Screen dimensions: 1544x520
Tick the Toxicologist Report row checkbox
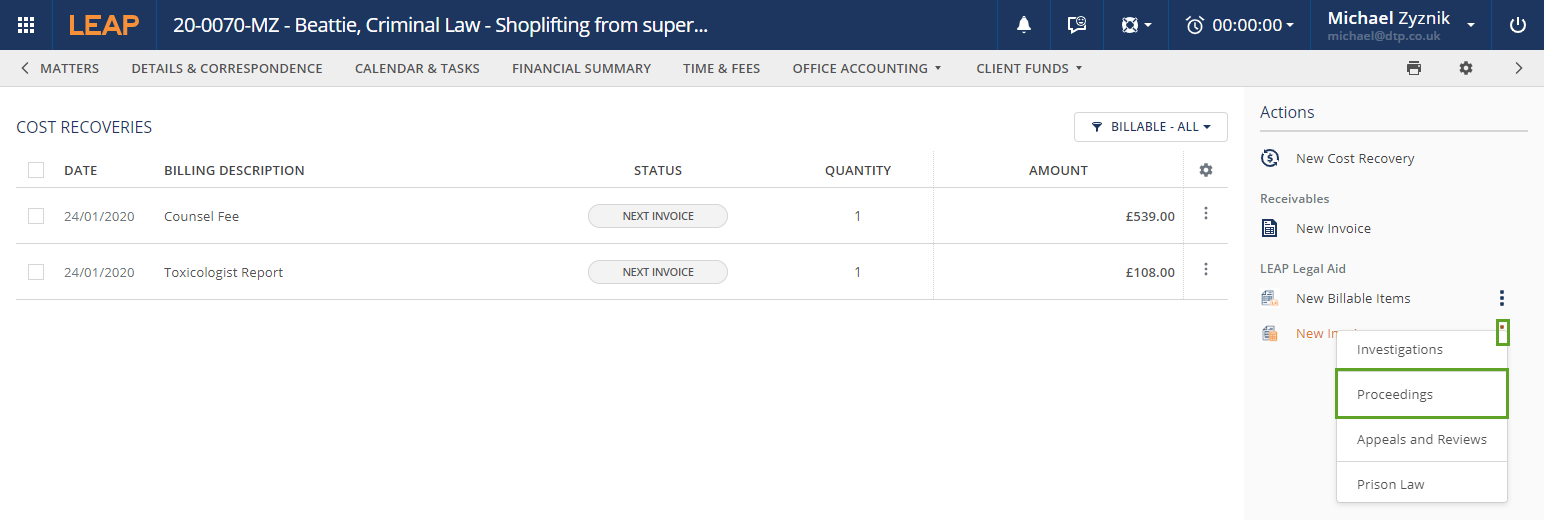tap(36, 272)
